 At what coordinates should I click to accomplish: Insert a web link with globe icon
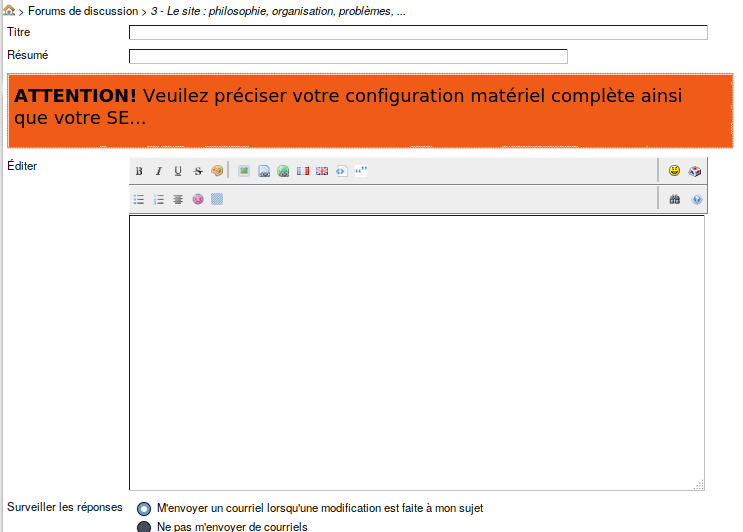click(283, 171)
